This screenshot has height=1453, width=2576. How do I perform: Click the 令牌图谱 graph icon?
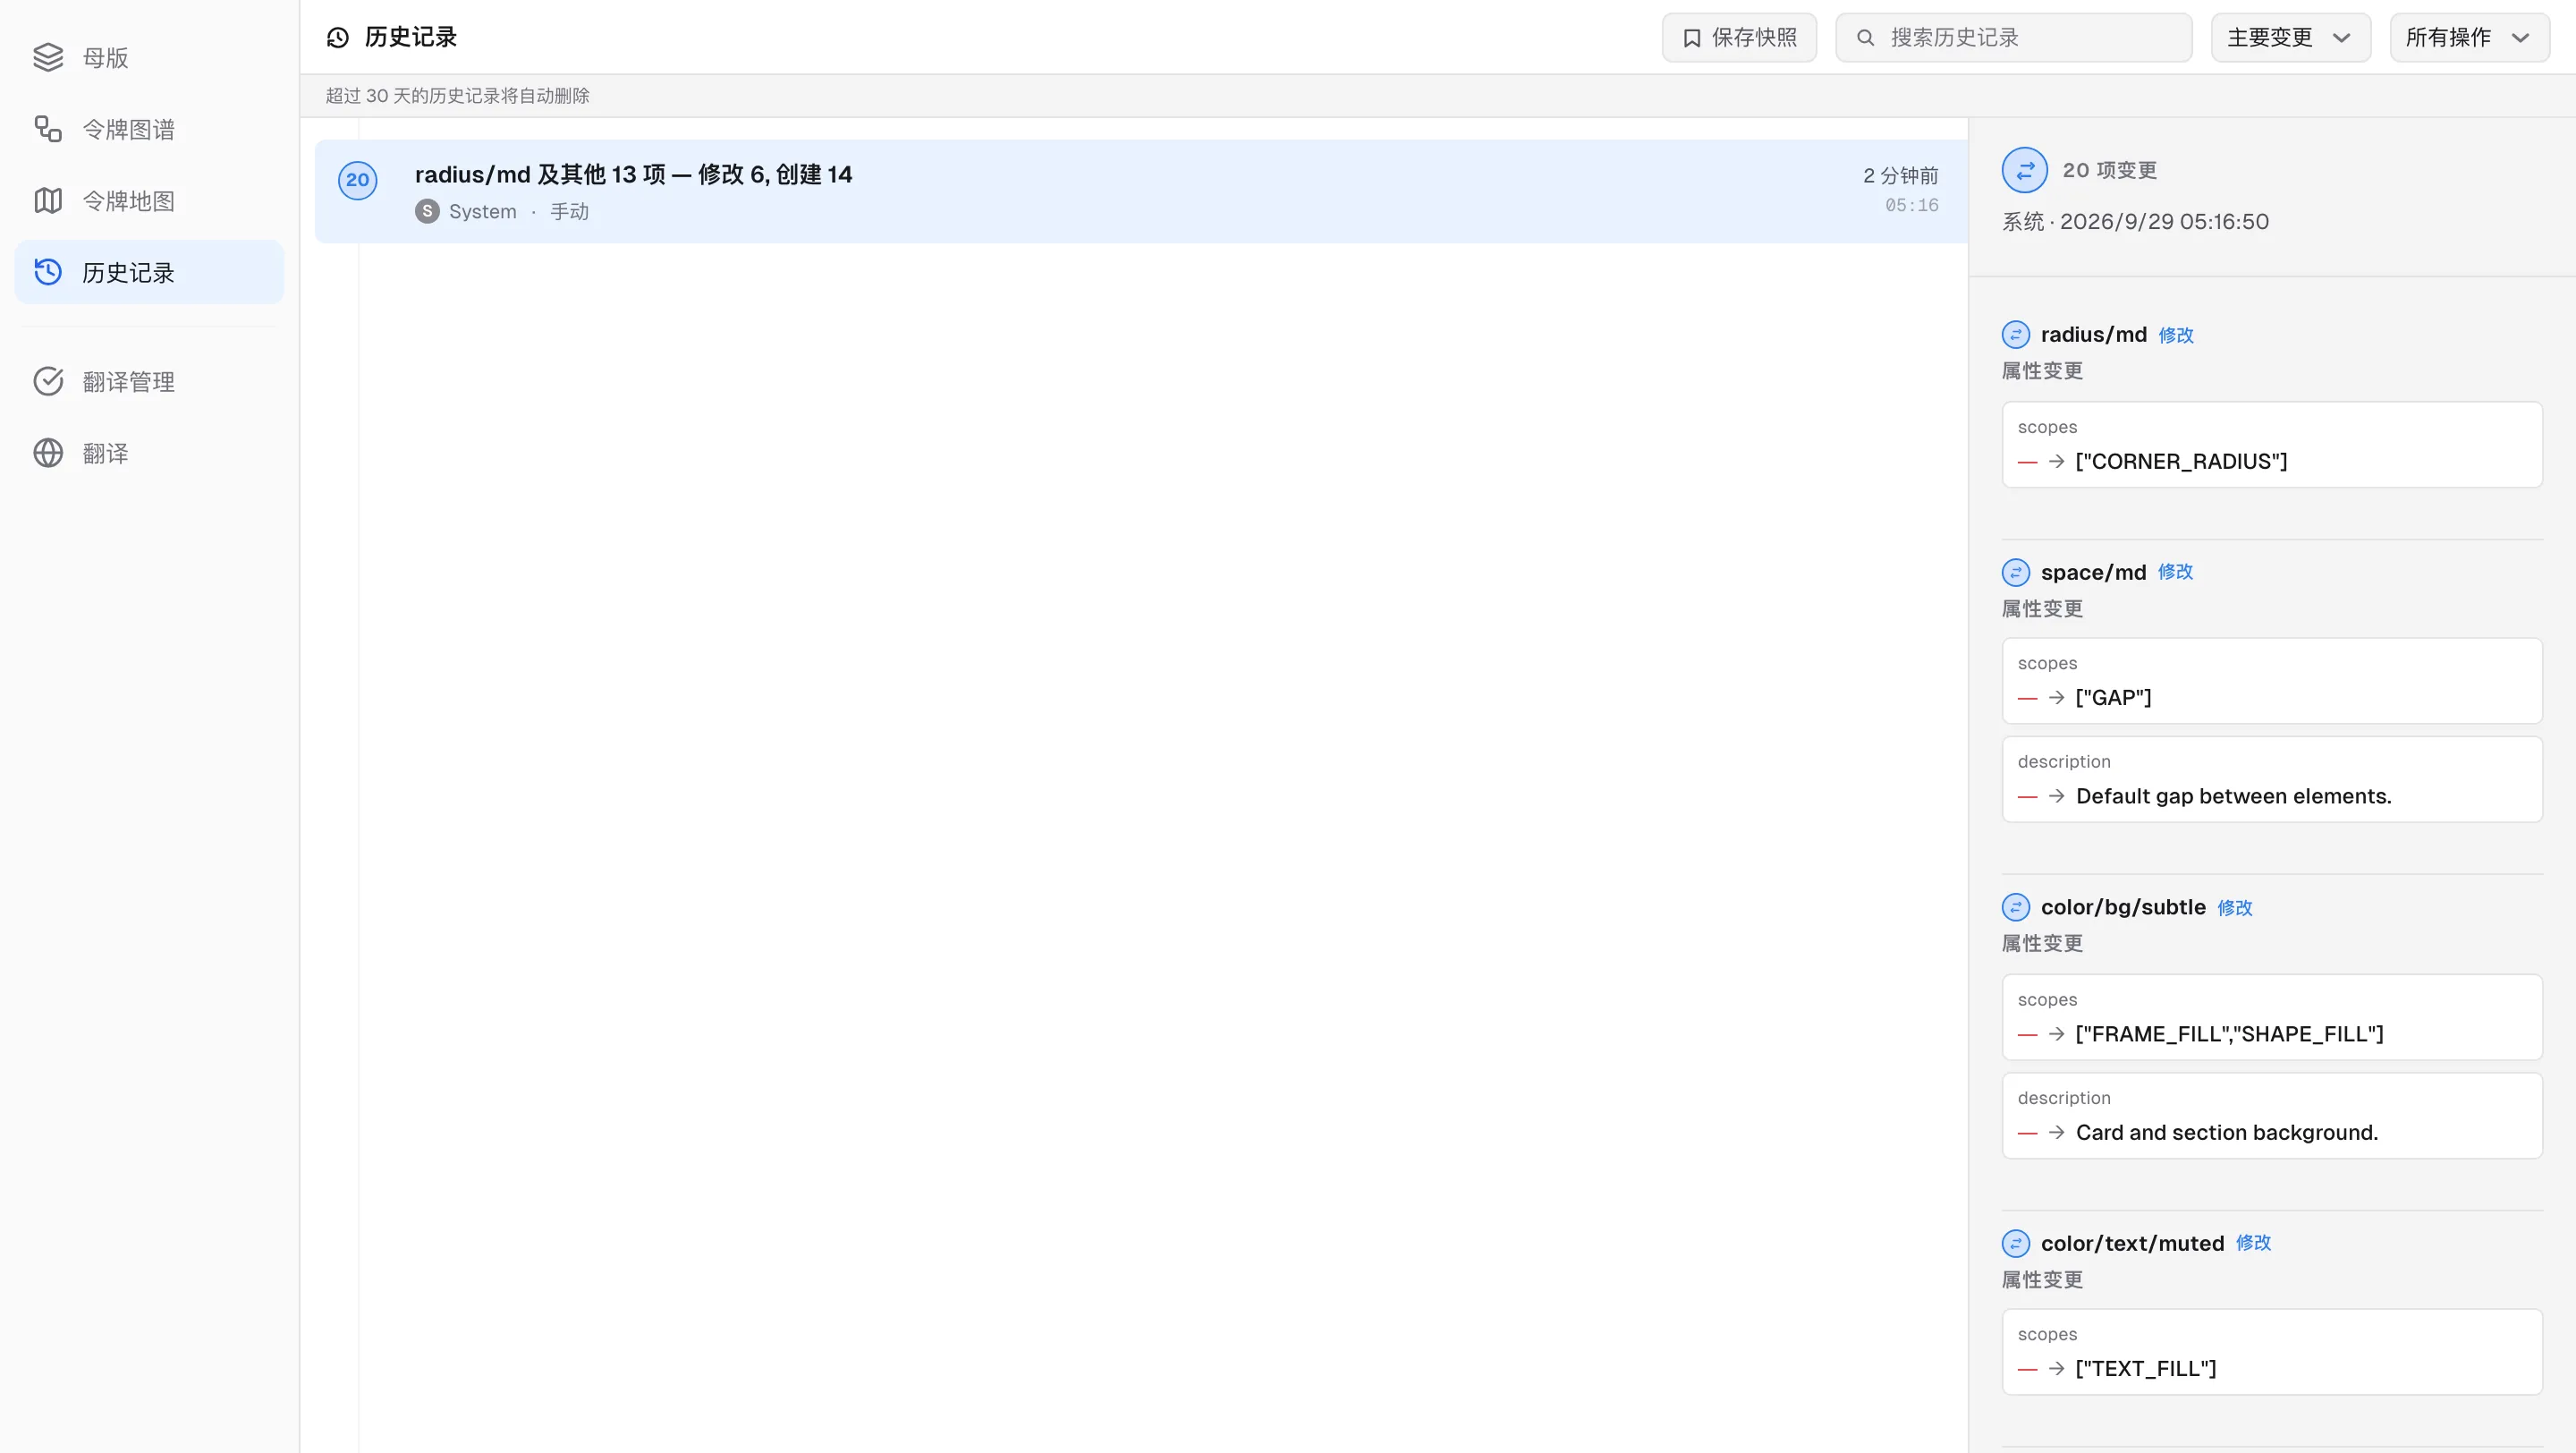click(x=48, y=129)
